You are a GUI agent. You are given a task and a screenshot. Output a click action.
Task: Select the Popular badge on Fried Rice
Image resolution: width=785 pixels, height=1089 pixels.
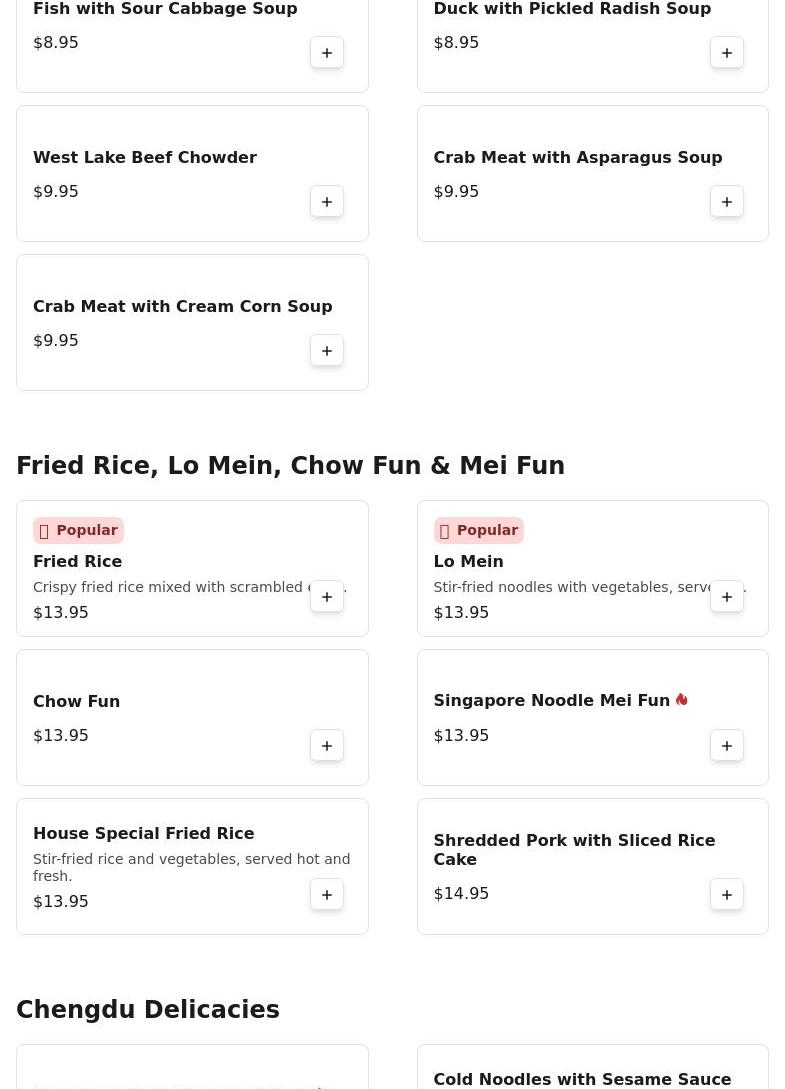(x=78, y=530)
